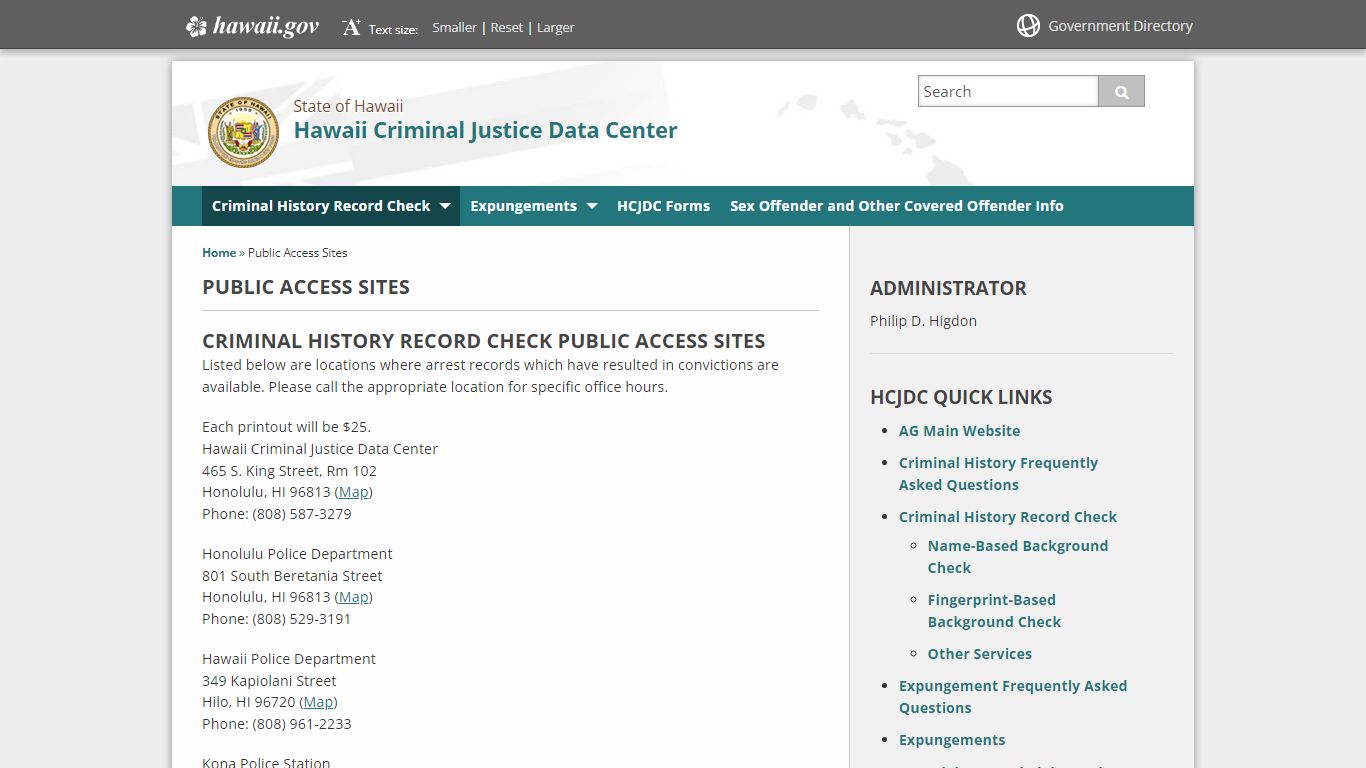The image size is (1366, 768).
Task: Make text size Larger
Action: click(x=555, y=28)
